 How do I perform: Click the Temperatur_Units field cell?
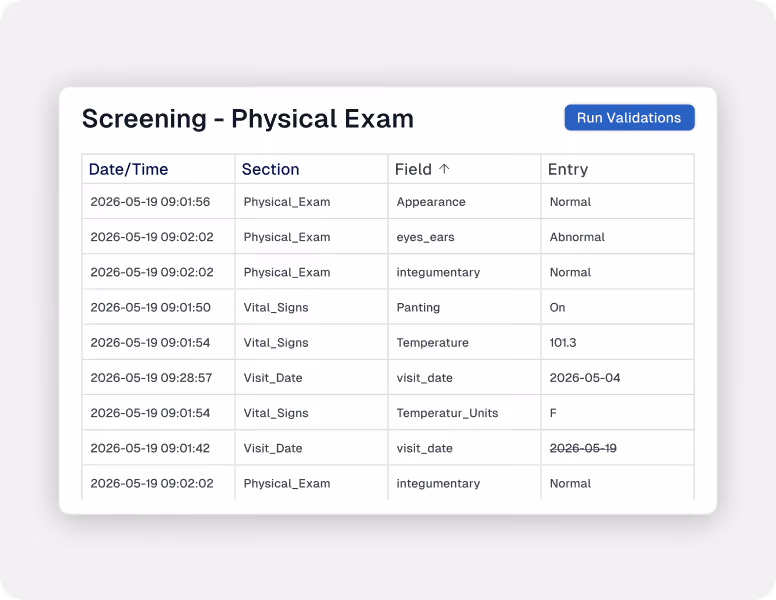pos(447,412)
